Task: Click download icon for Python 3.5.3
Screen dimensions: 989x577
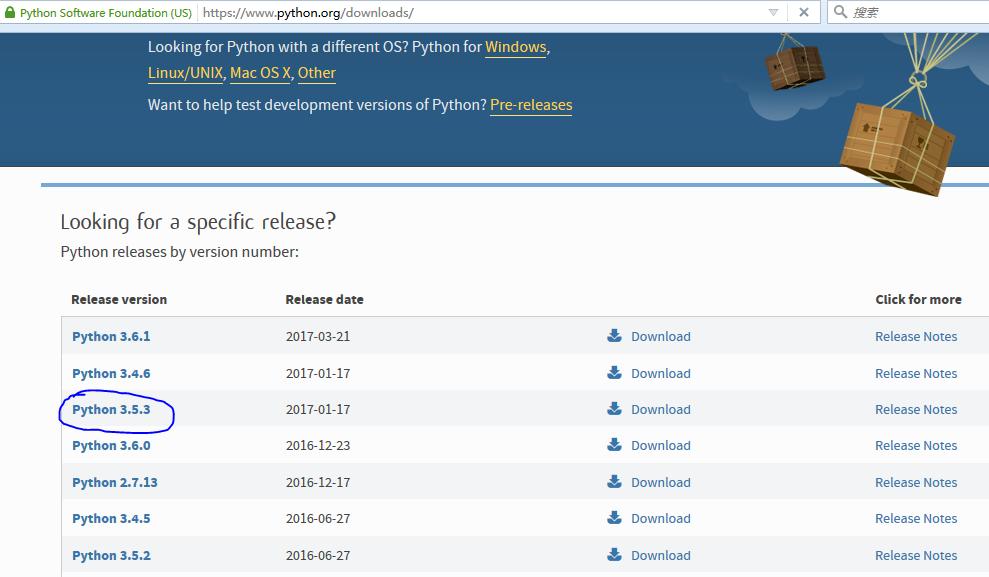Action: [614, 409]
